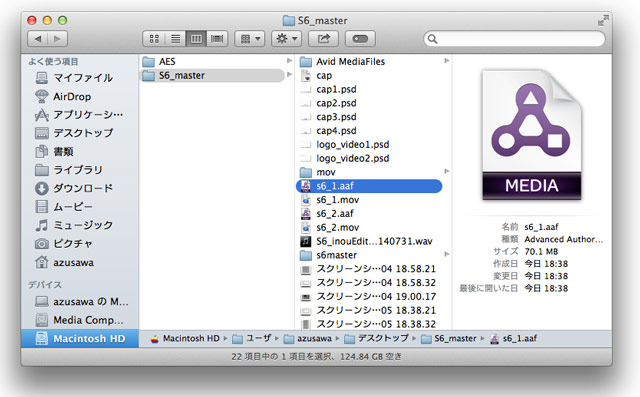Open デスクトップ in the sidebar
This screenshot has height=397, width=640.
point(74,133)
